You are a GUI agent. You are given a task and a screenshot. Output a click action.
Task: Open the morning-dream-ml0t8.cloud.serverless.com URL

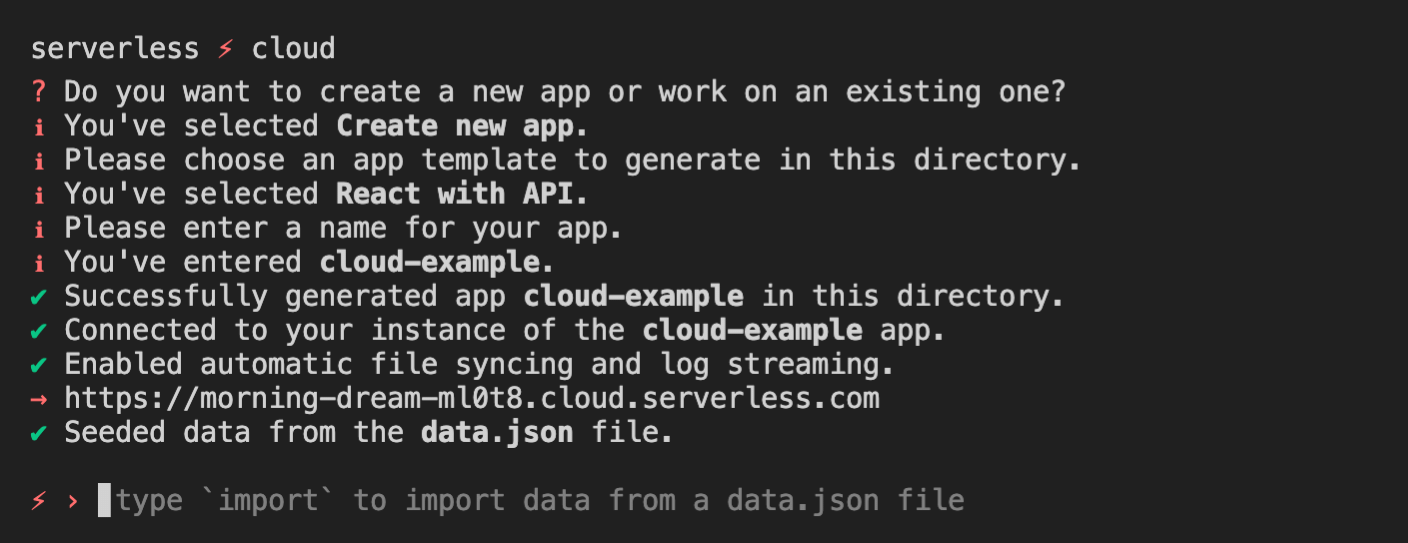click(x=472, y=399)
